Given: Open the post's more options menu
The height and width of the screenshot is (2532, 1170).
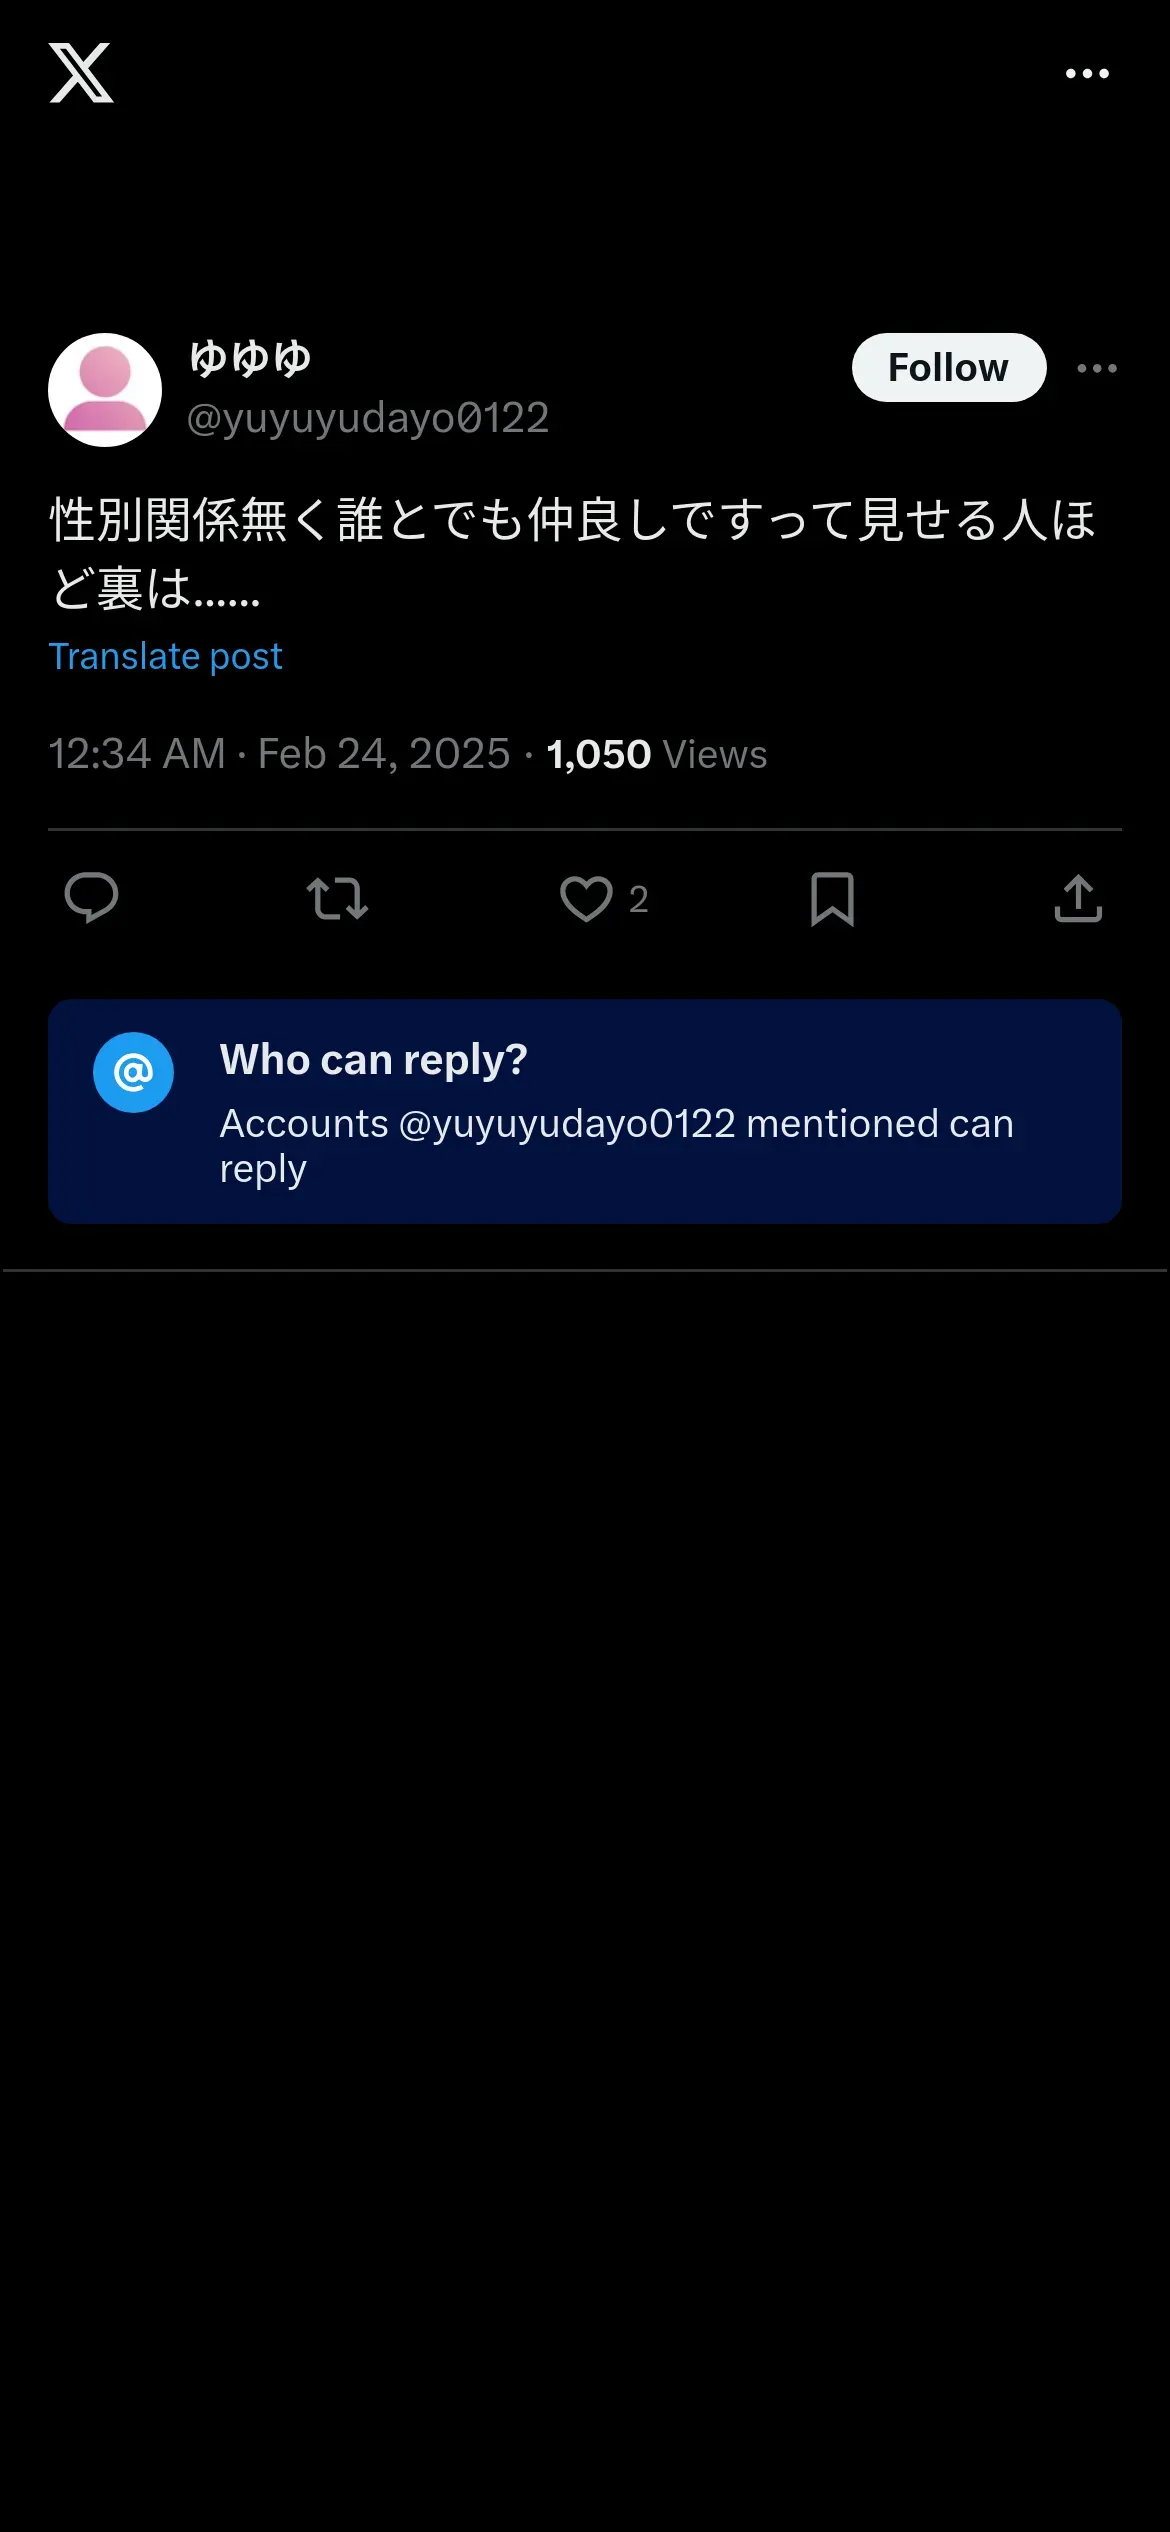Looking at the screenshot, I should click(1096, 368).
